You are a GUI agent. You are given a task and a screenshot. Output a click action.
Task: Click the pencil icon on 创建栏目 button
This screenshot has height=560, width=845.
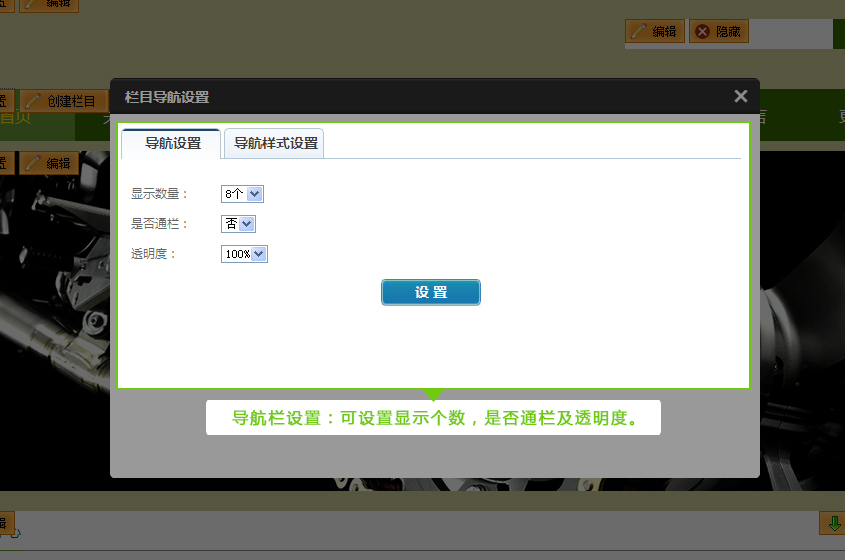tap(32, 101)
